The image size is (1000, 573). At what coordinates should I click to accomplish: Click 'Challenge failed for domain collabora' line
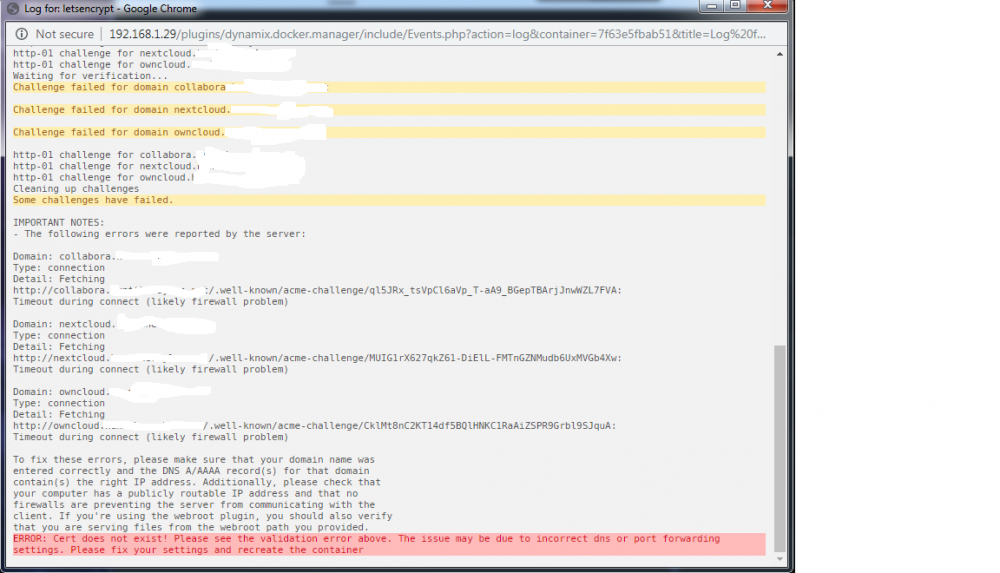(388, 87)
